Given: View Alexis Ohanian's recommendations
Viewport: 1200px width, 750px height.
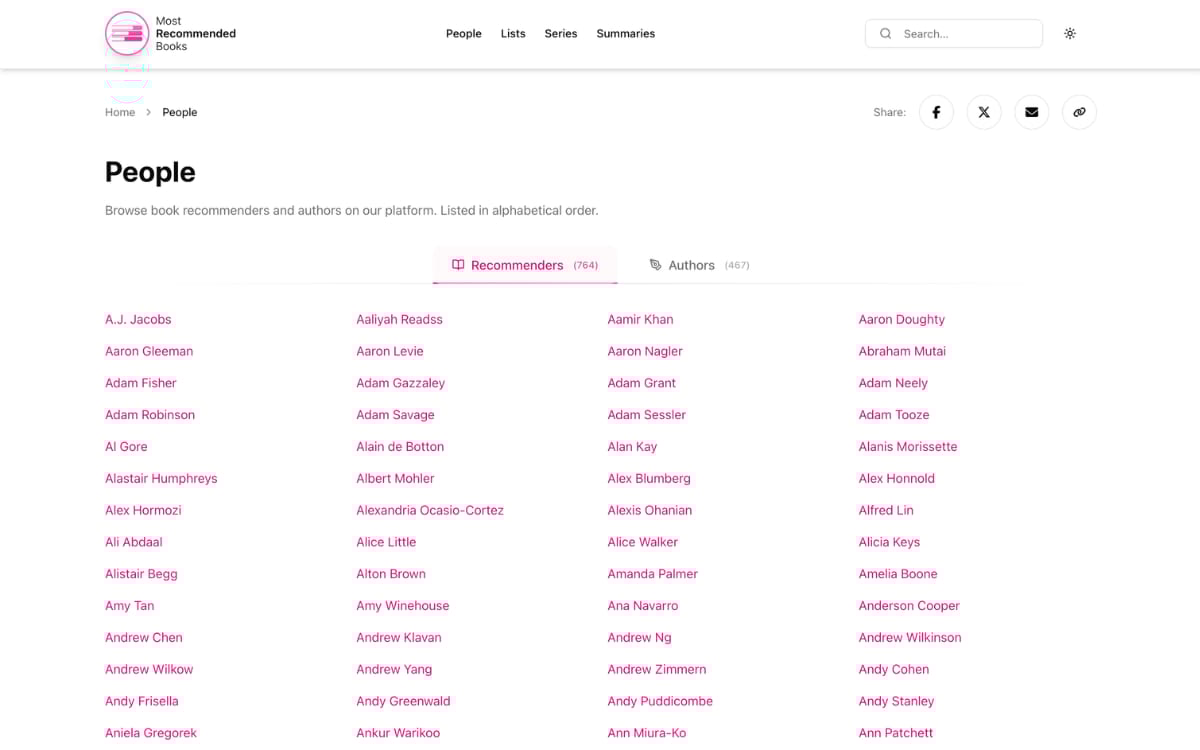Looking at the screenshot, I should 650,510.
